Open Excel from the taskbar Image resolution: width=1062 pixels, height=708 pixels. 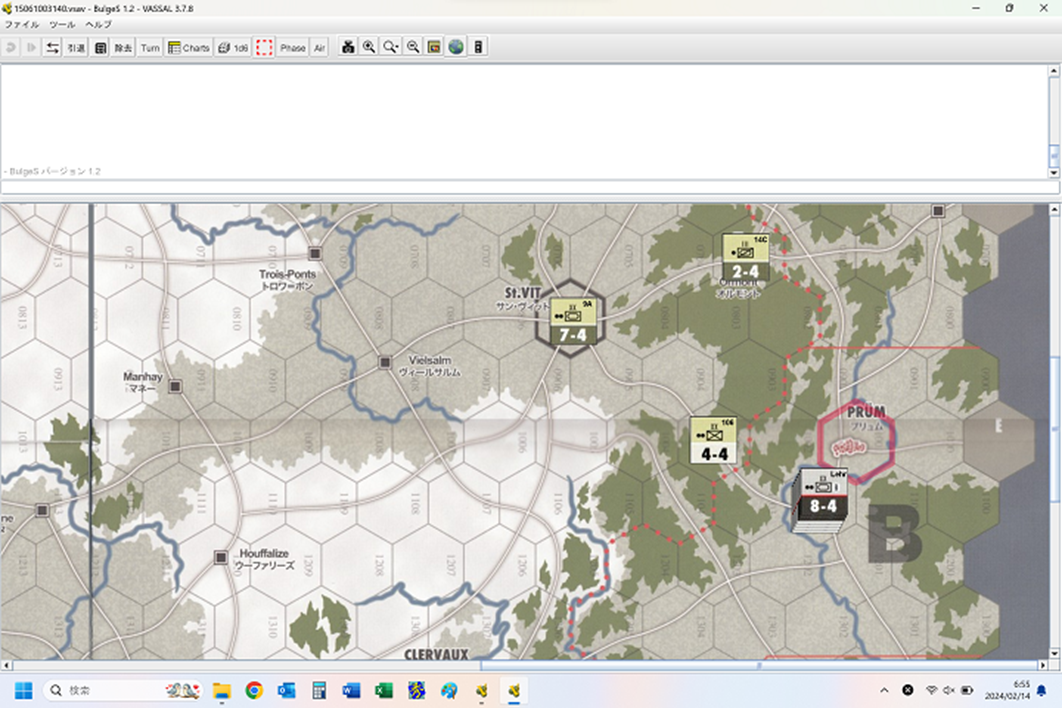point(383,690)
